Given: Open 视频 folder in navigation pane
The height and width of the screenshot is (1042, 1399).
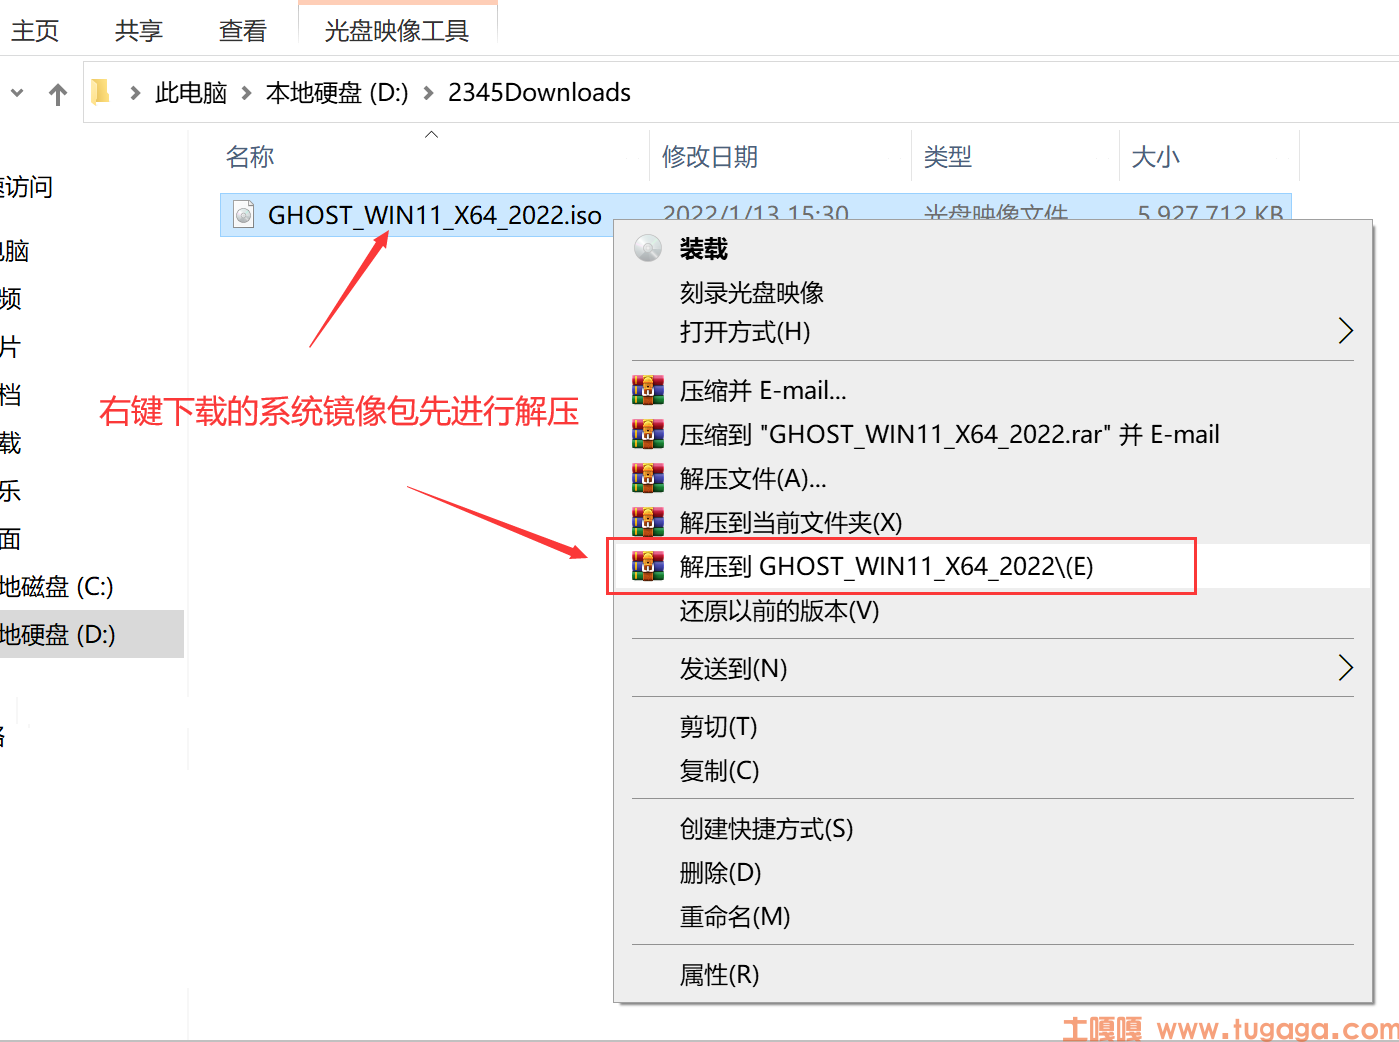Looking at the screenshot, I should point(11,298).
